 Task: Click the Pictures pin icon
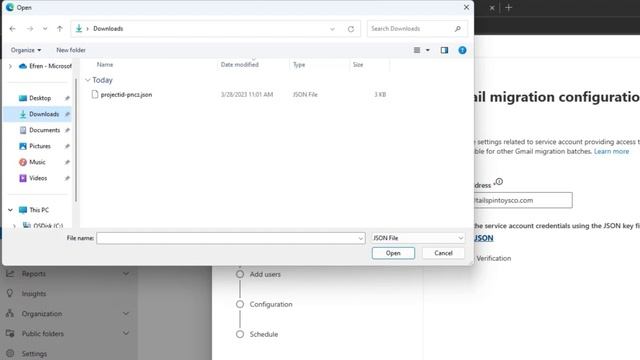(x=67, y=146)
